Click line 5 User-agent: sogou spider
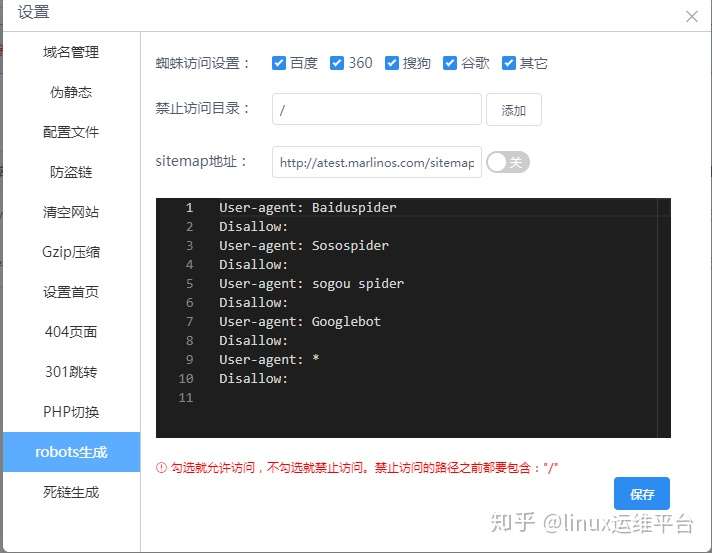712x553 pixels. pyautogui.click(x=312, y=284)
